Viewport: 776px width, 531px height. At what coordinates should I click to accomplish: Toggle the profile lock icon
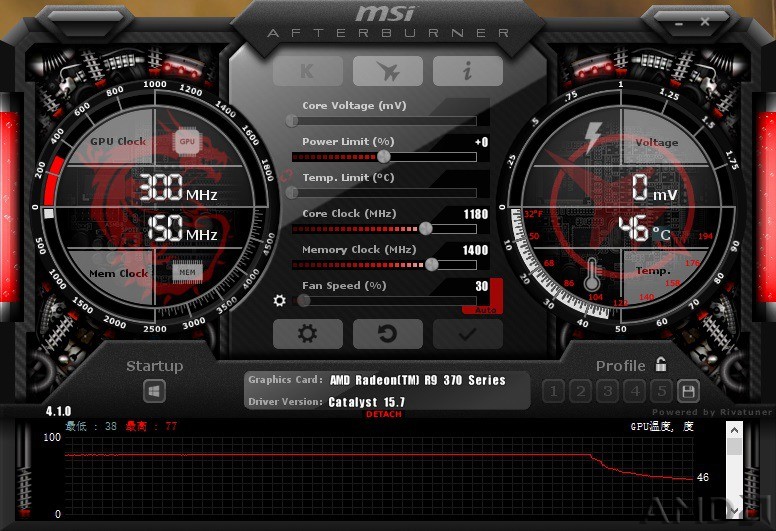[661, 364]
